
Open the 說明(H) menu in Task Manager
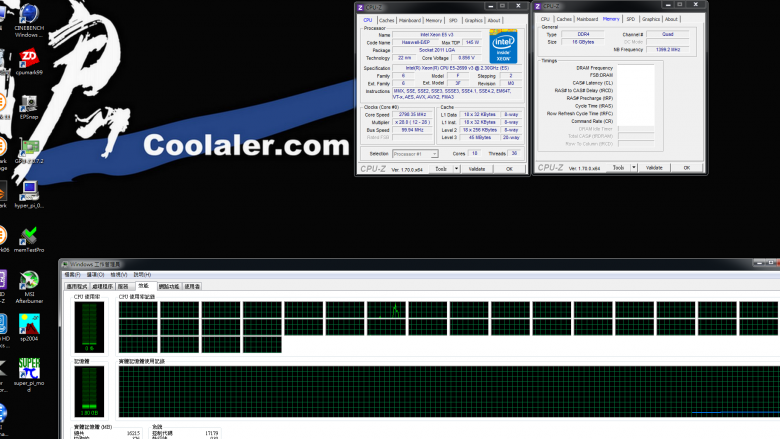(x=142, y=274)
